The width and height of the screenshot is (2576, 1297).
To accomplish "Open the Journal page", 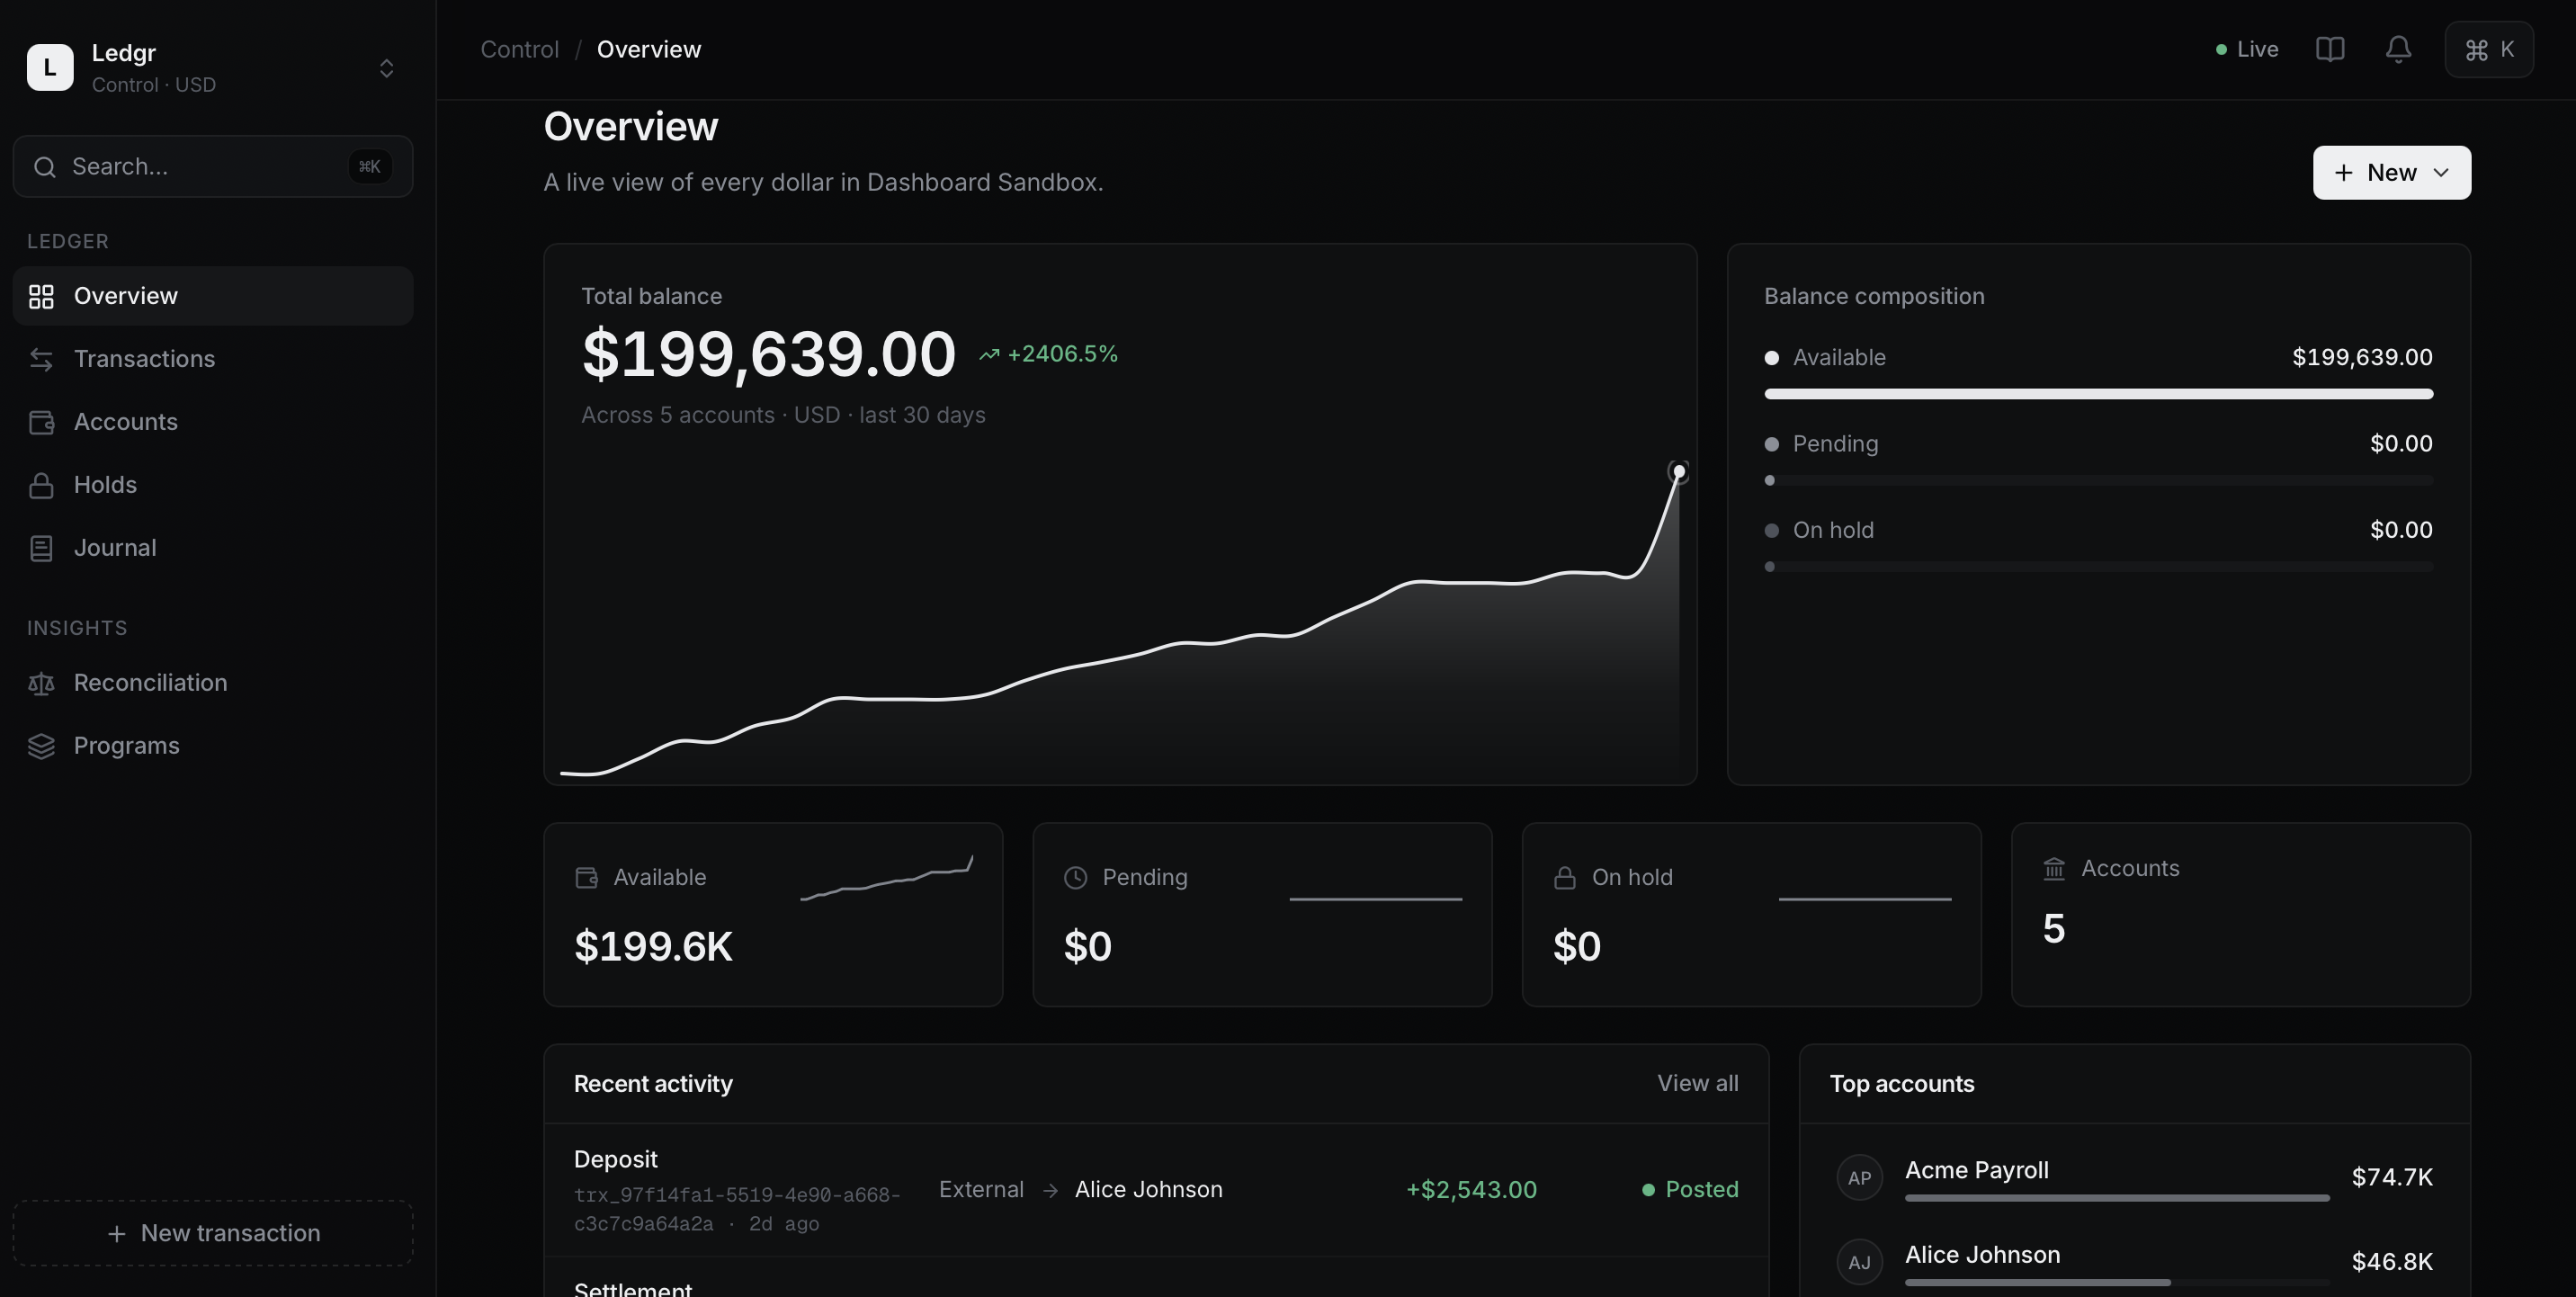I will click(213, 548).
